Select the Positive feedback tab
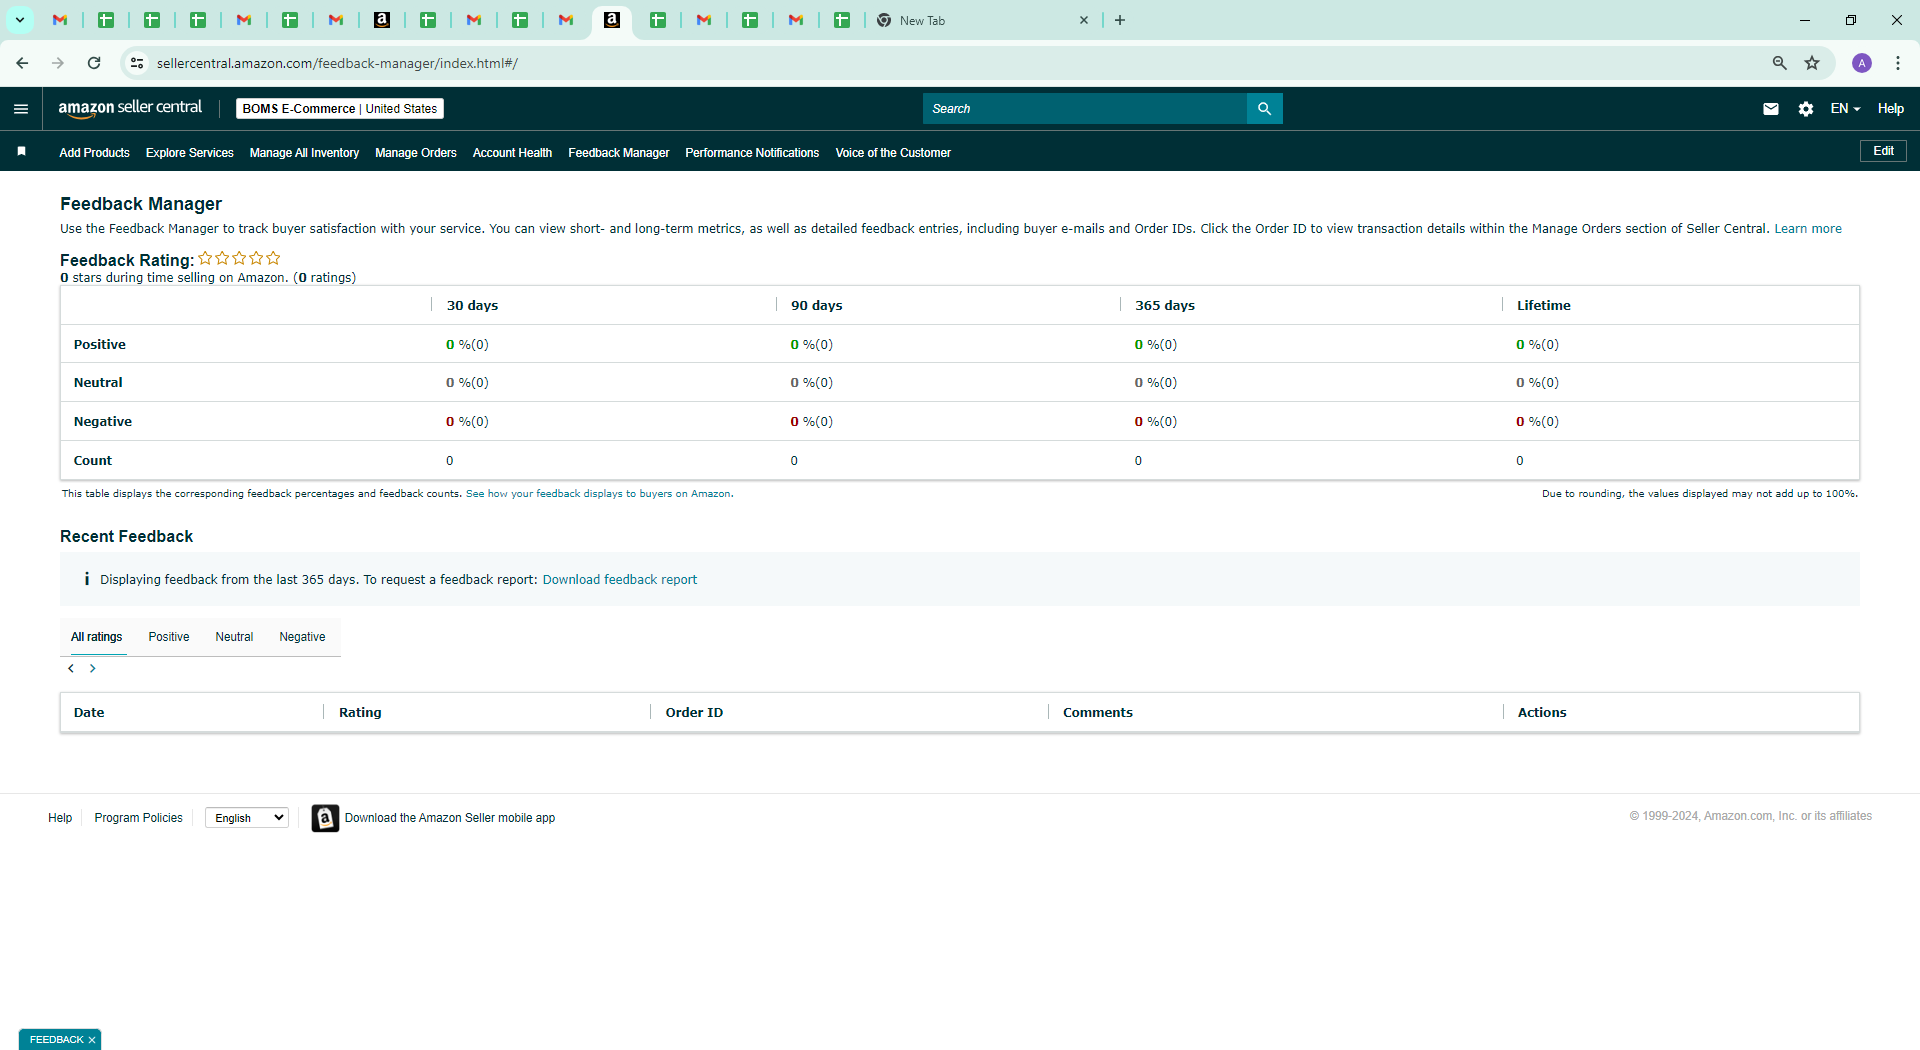The width and height of the screenshot is (1920, 1050). (169, 637)
